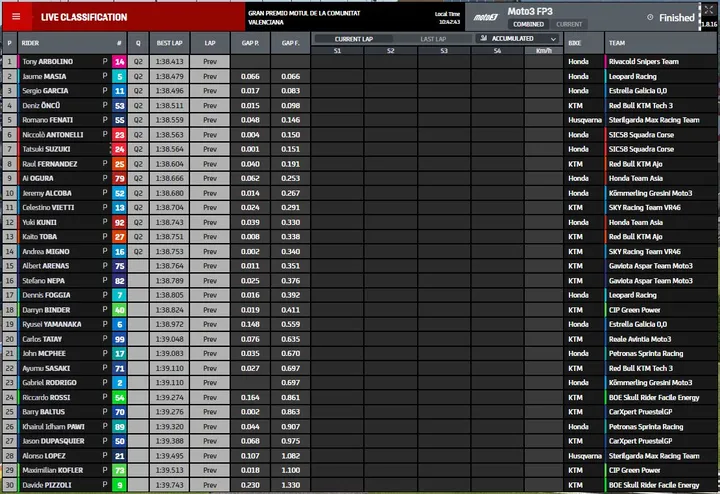Select rider Raul FERNANDEZ
The image size is (720, 494).
tap(50, 164)
